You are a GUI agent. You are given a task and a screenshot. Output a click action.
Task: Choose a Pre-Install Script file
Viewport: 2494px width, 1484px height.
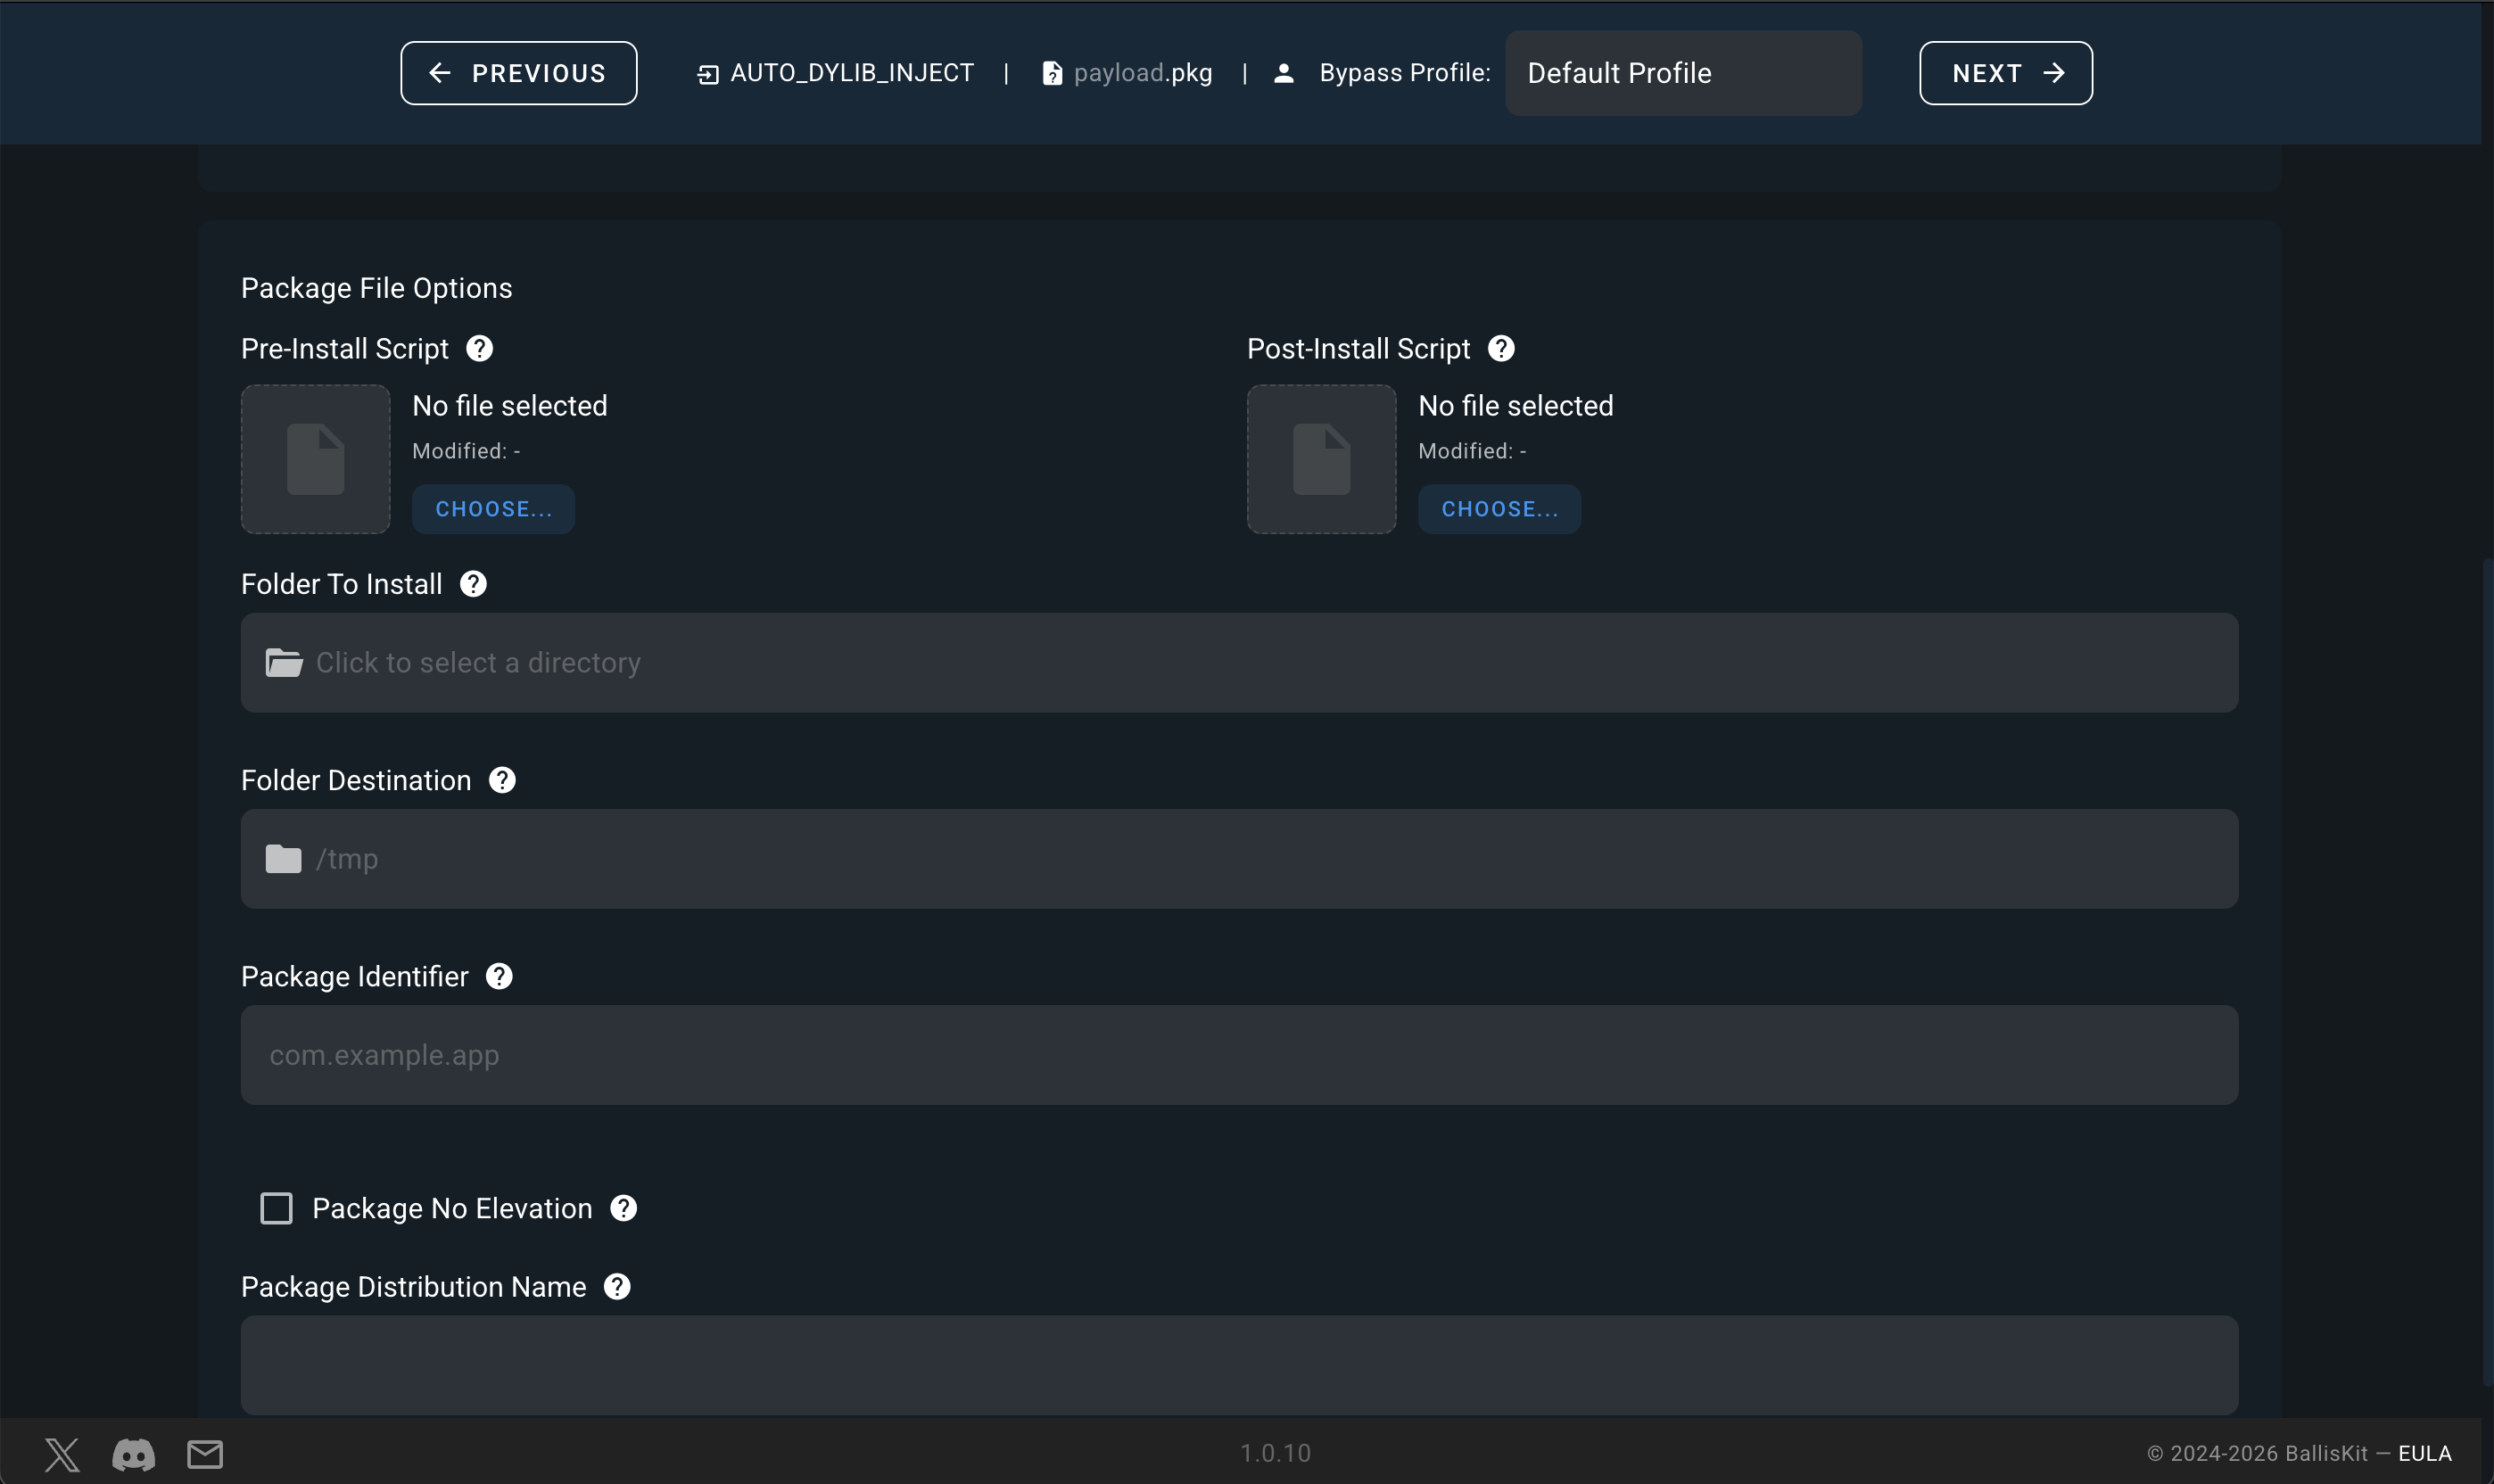(x=493, y=509)
